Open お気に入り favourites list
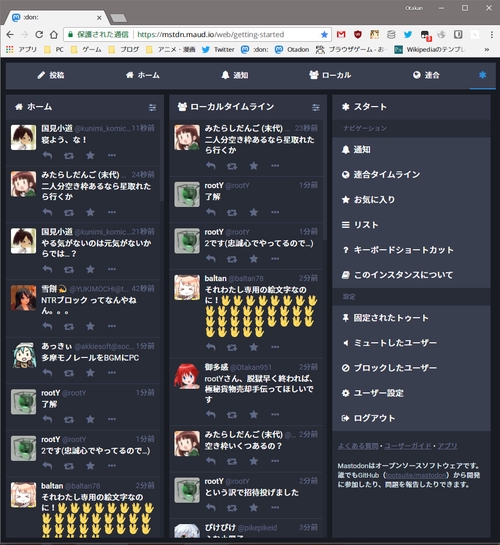Image resolution: width=500 pixels, height=545 pixels. click(x=411, y=200)
